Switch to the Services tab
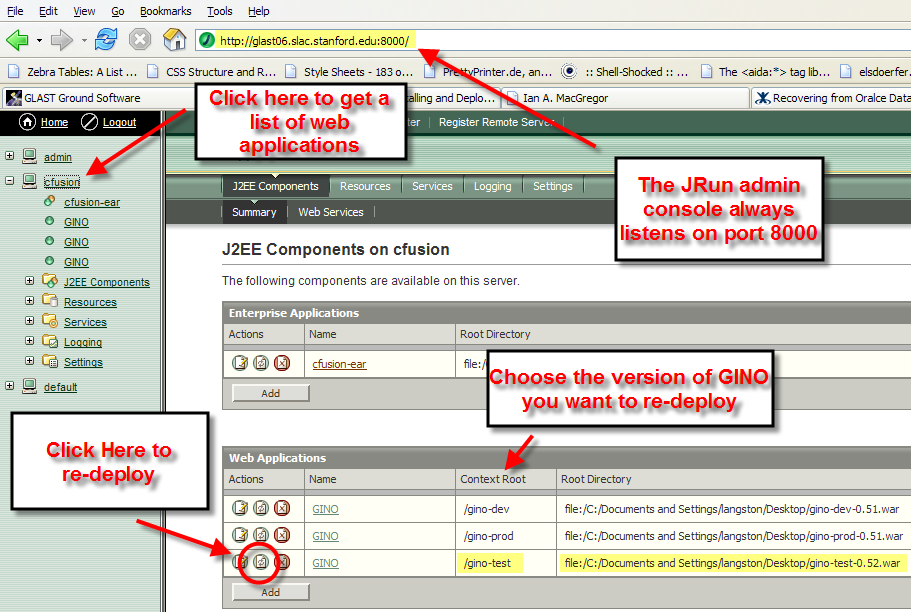911x612 pixels. point(432,186)
